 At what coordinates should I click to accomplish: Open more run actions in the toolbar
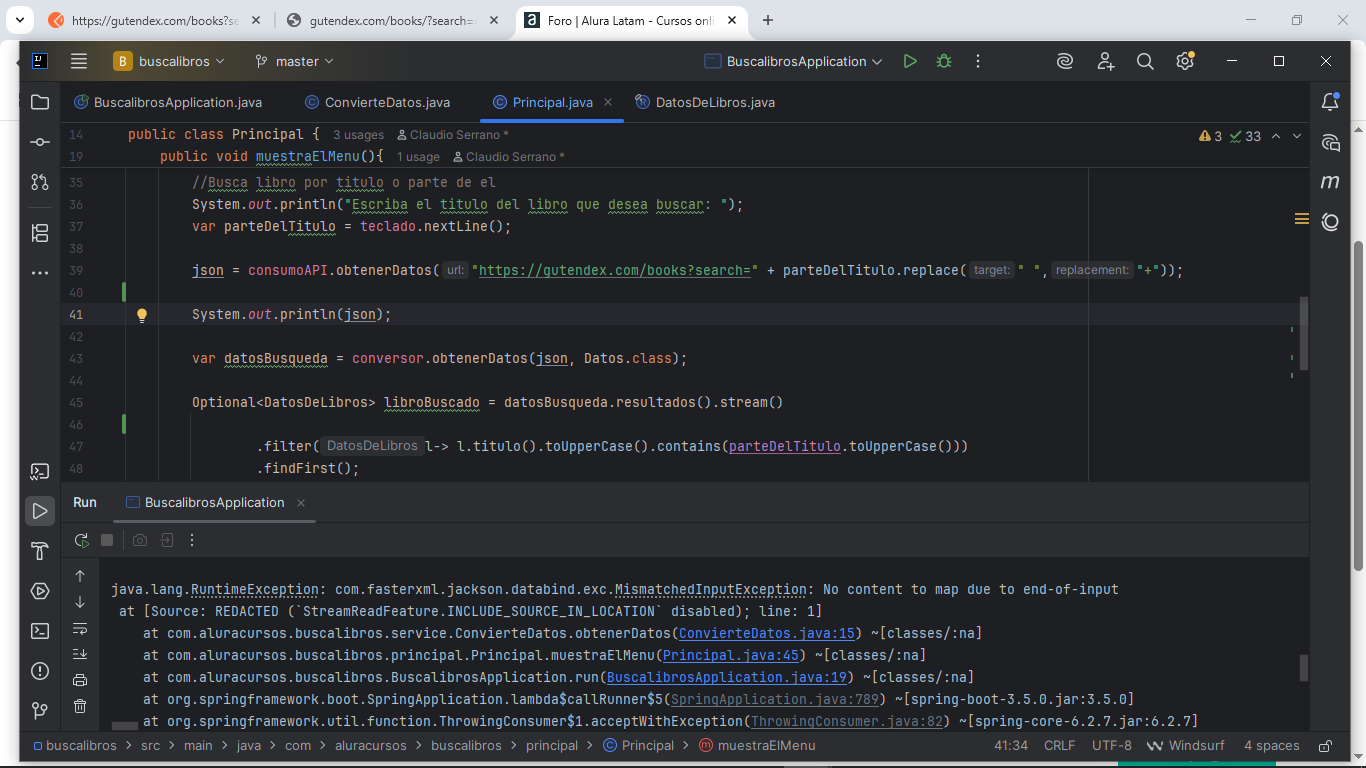(978, 61)
